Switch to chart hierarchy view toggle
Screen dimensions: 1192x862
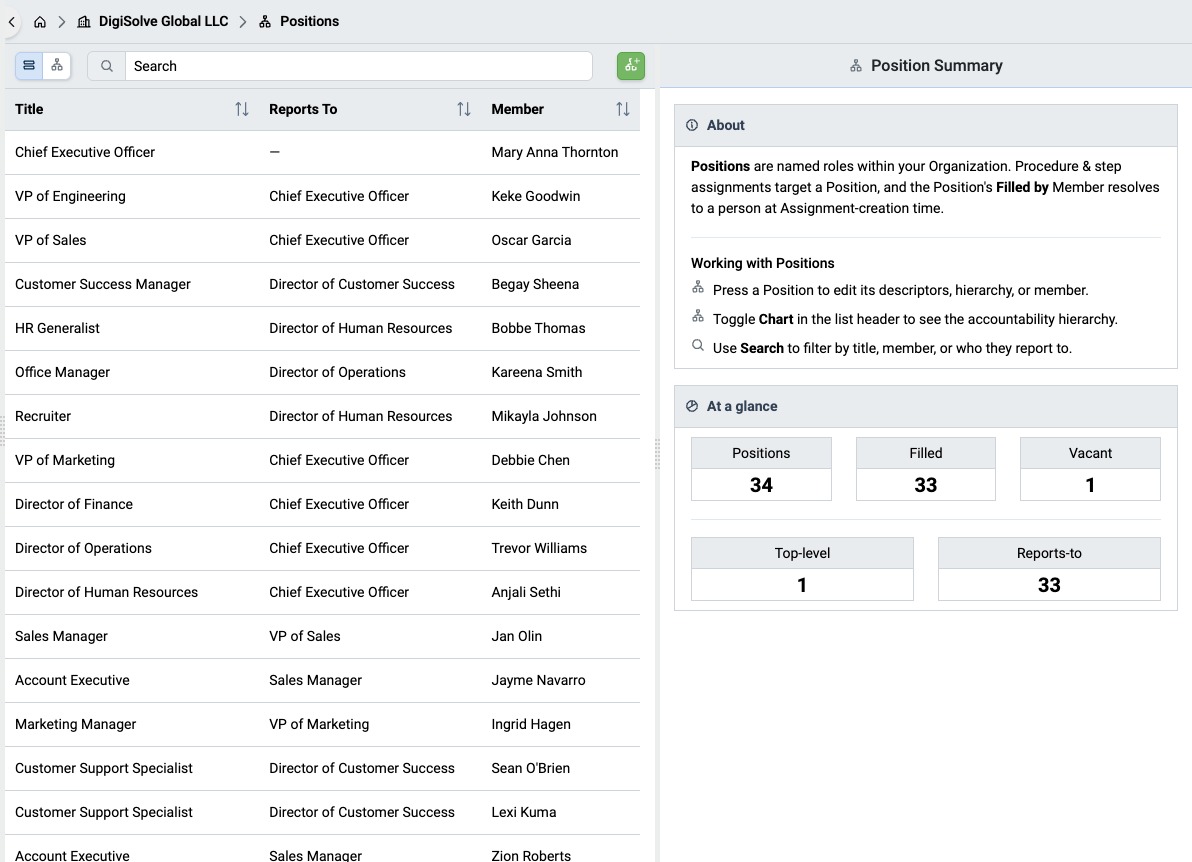(x=57, y=65)
